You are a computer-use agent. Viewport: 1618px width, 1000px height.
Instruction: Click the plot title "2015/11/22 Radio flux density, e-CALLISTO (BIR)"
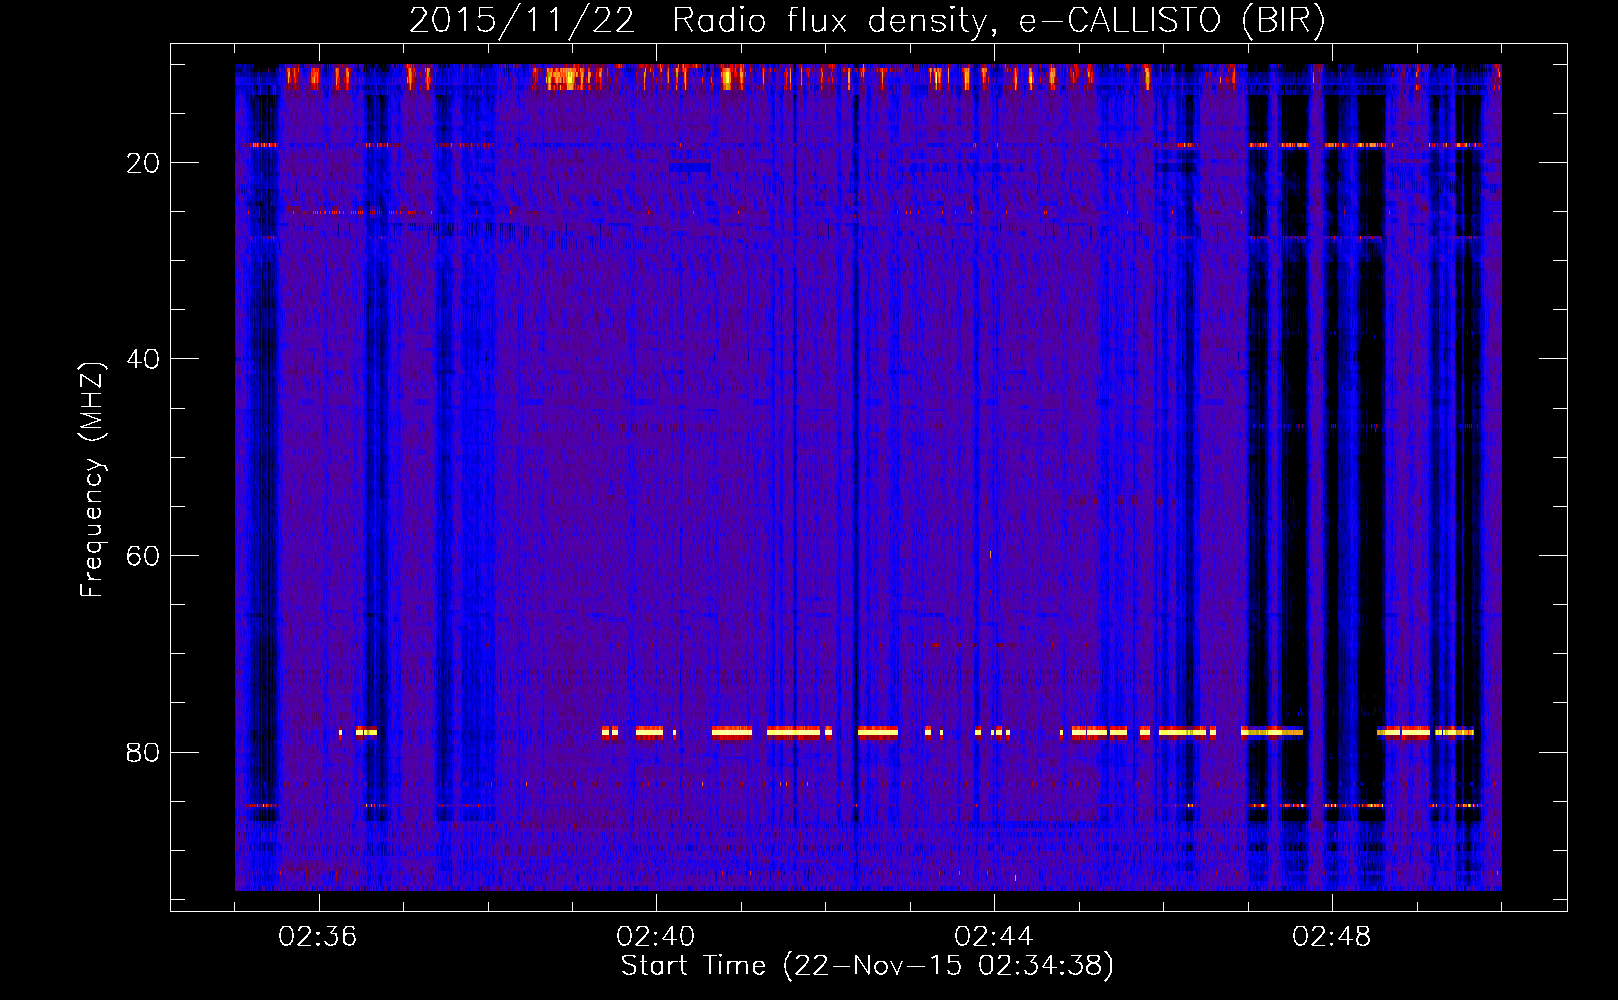(867, 21)
